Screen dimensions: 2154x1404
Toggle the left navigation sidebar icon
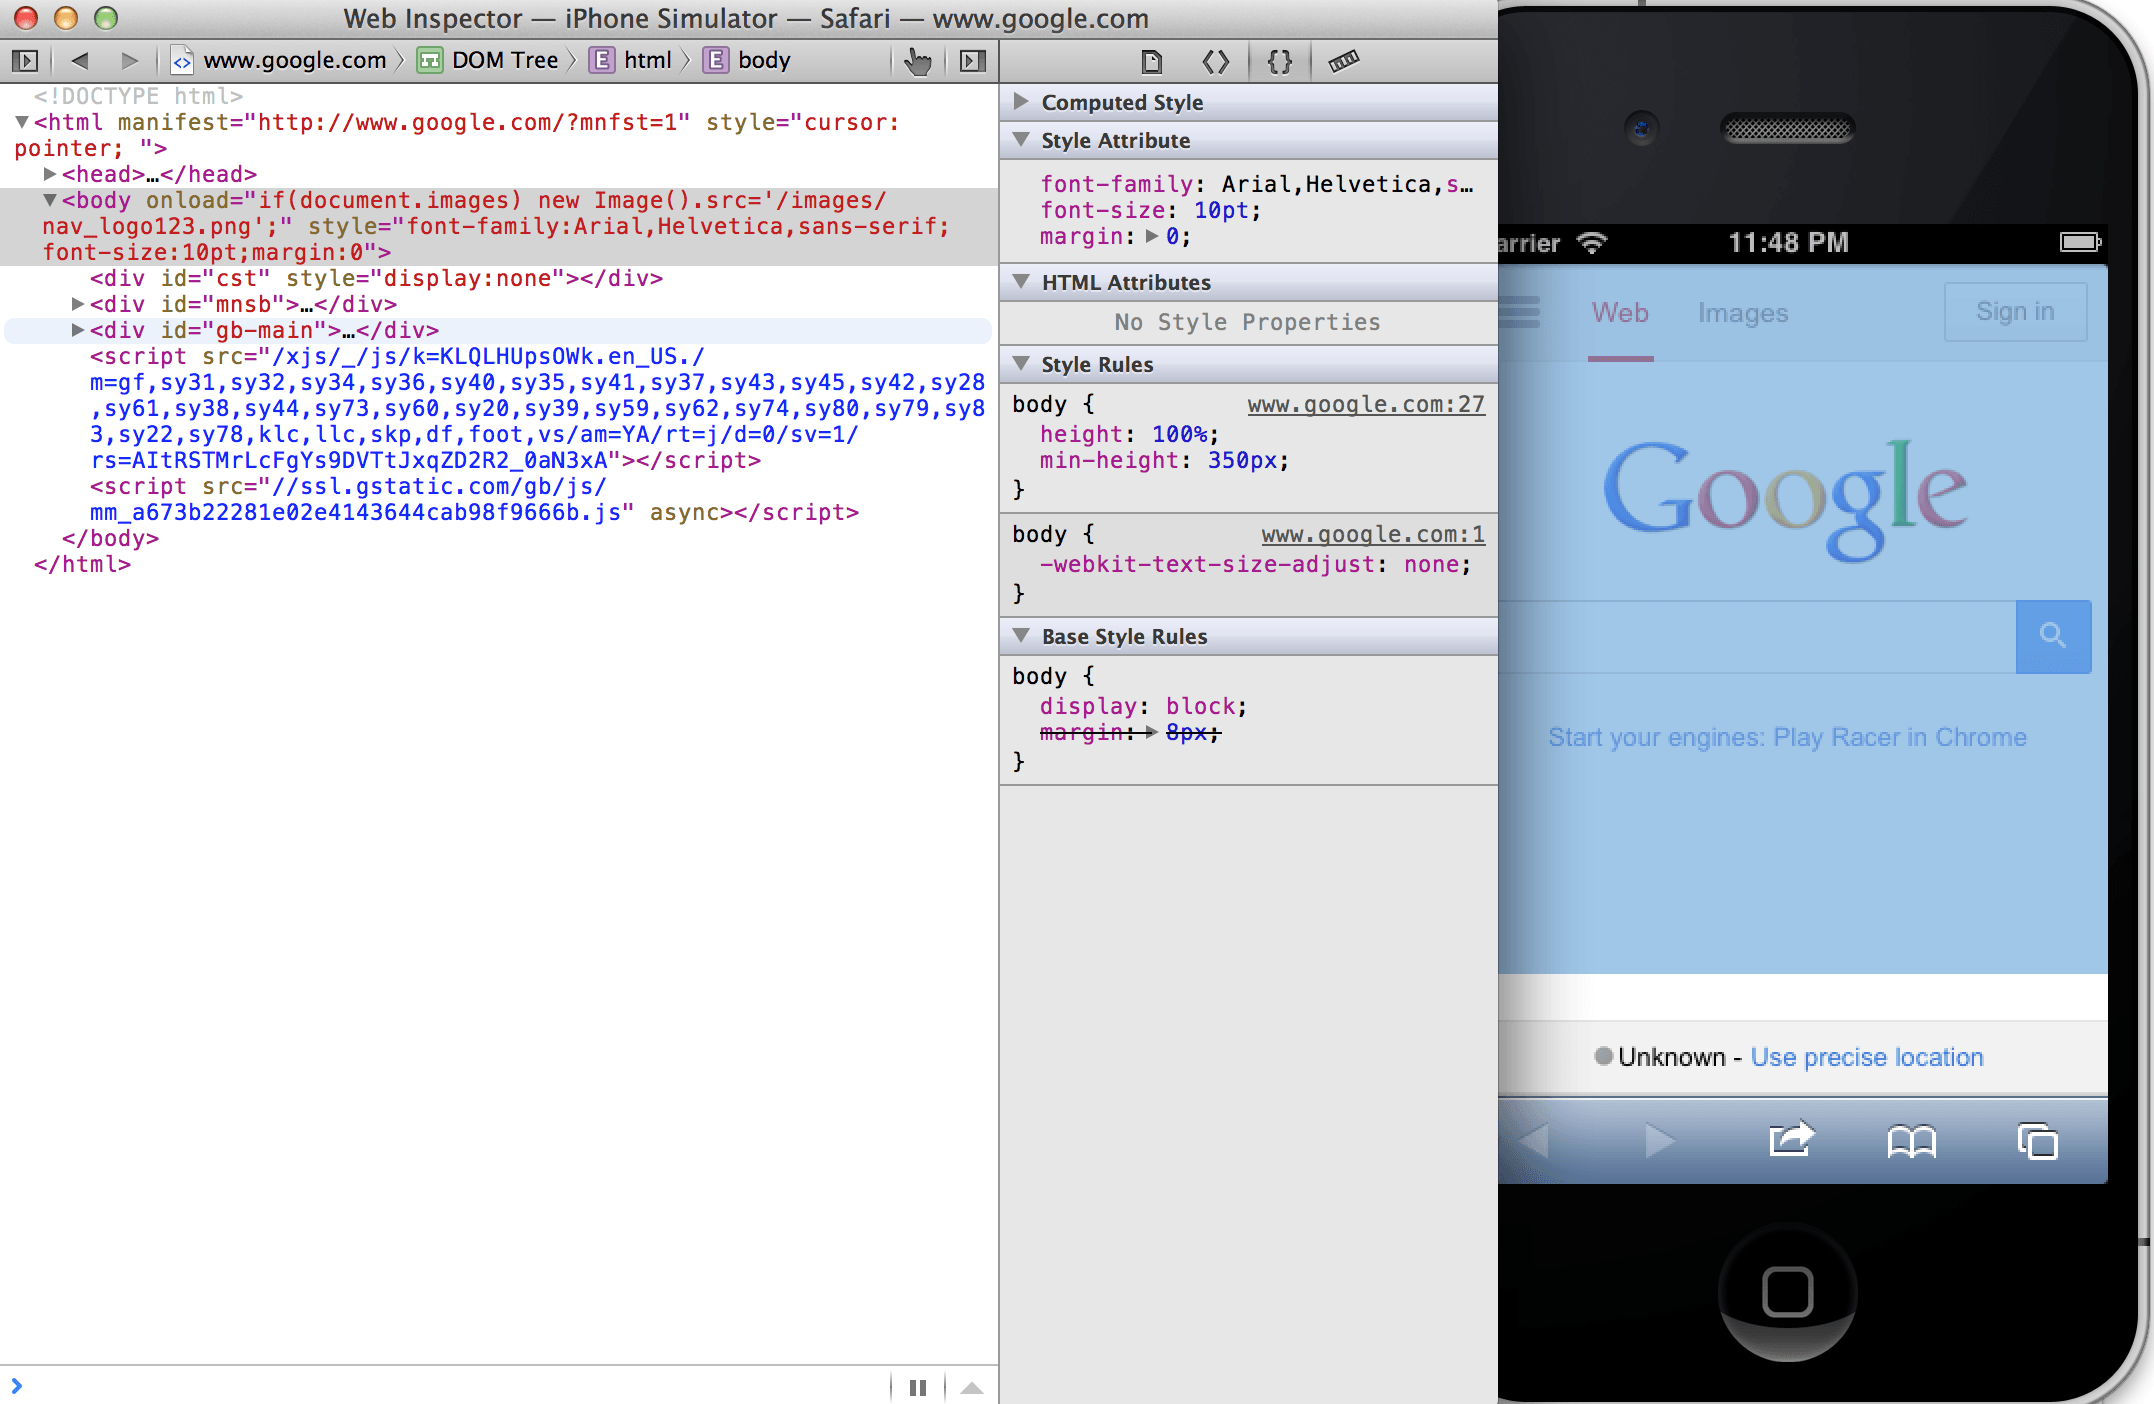coord(25,61)
